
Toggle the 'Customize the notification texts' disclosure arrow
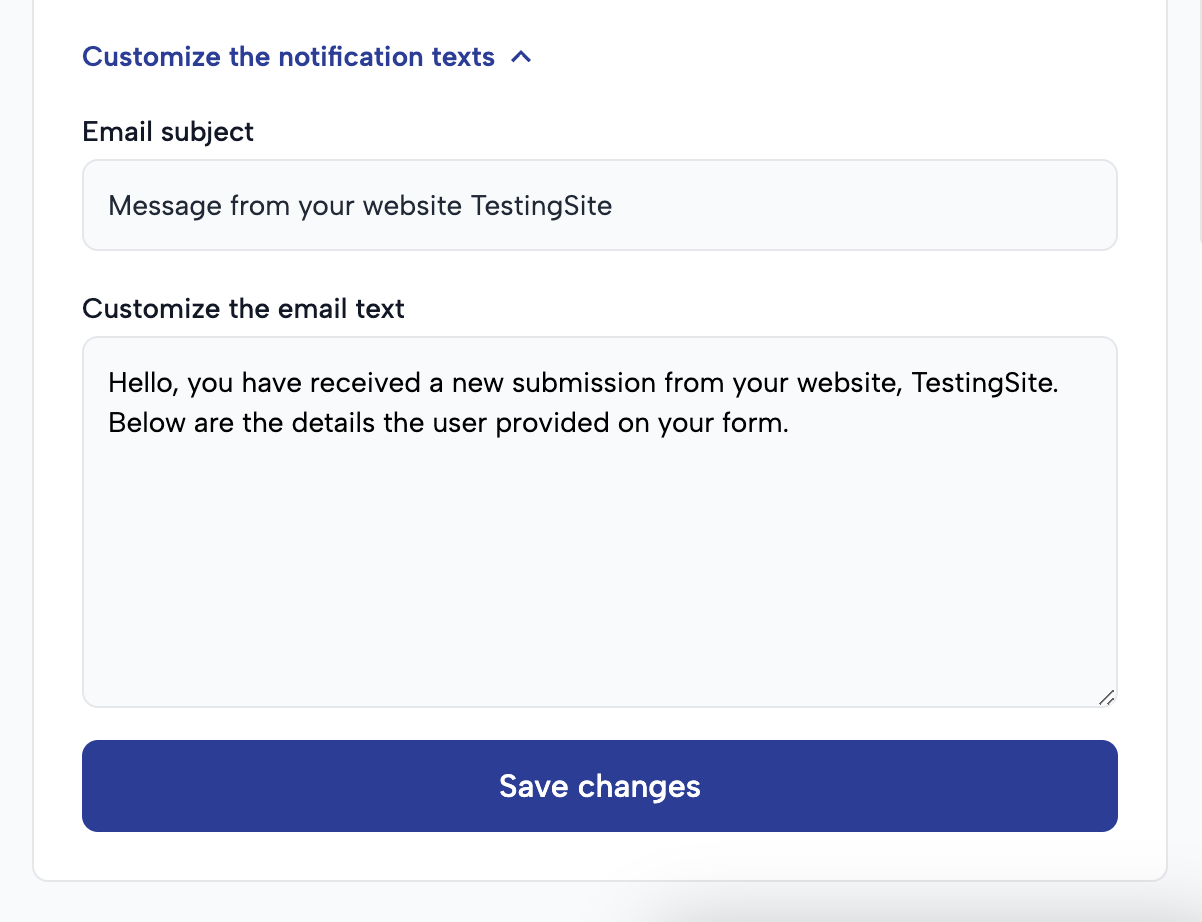pos(522,57)
